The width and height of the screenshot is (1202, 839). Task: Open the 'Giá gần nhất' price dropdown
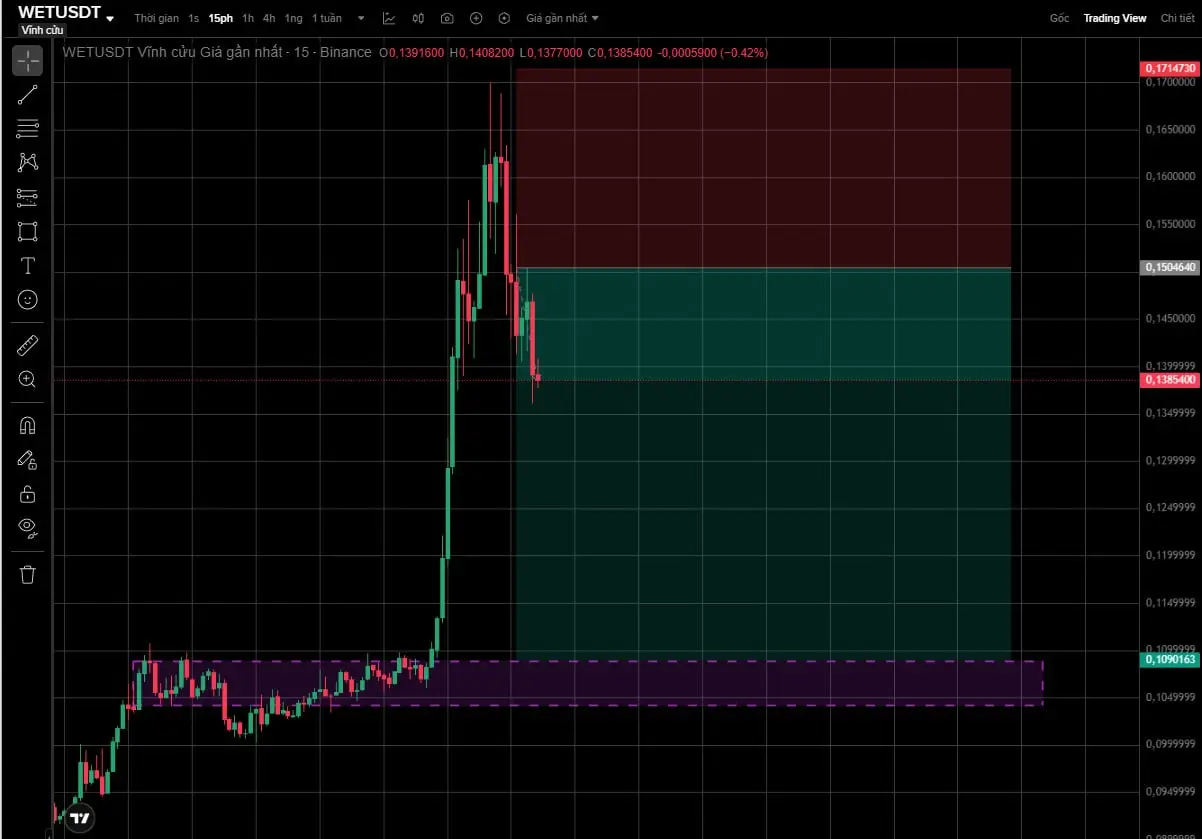coord(563,18)
